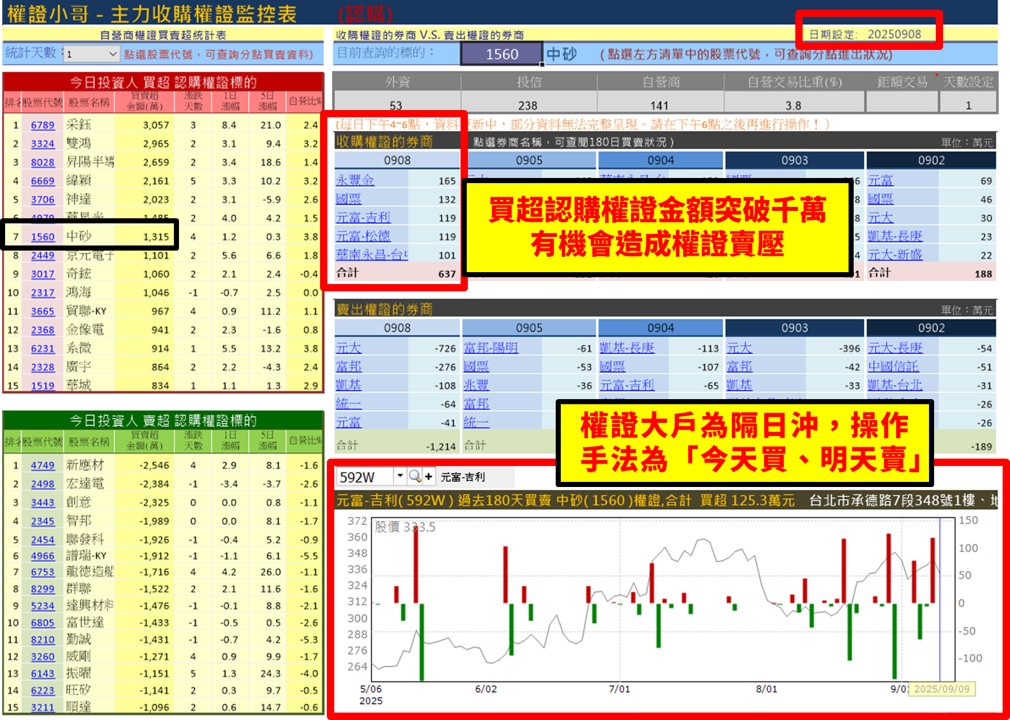
Task: Open stock code 8299 群聯 link
Action: [x=43, y=589]
